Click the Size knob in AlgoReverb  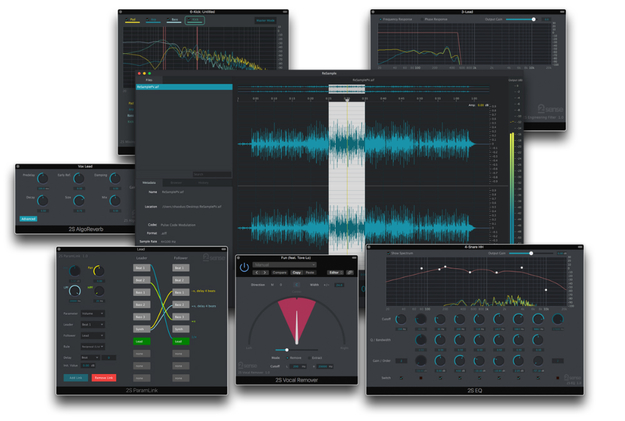tap(79, 201)
